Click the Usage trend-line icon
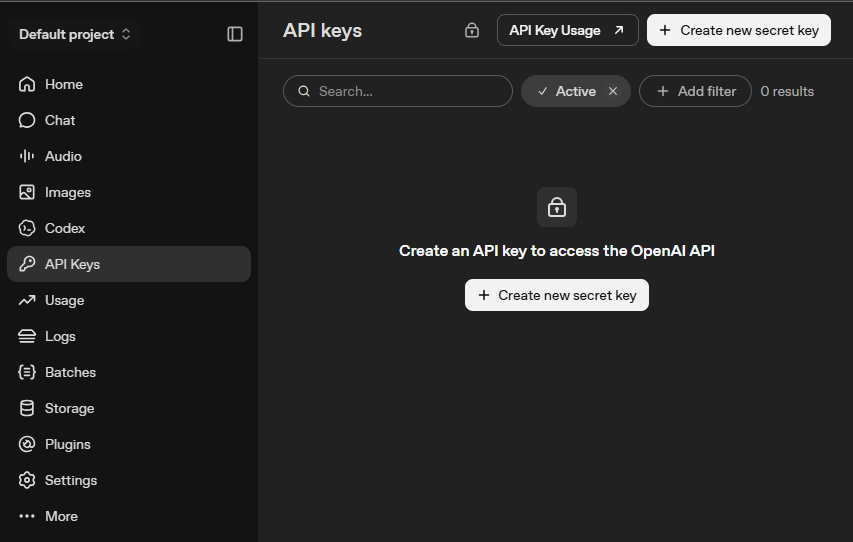 27,300
